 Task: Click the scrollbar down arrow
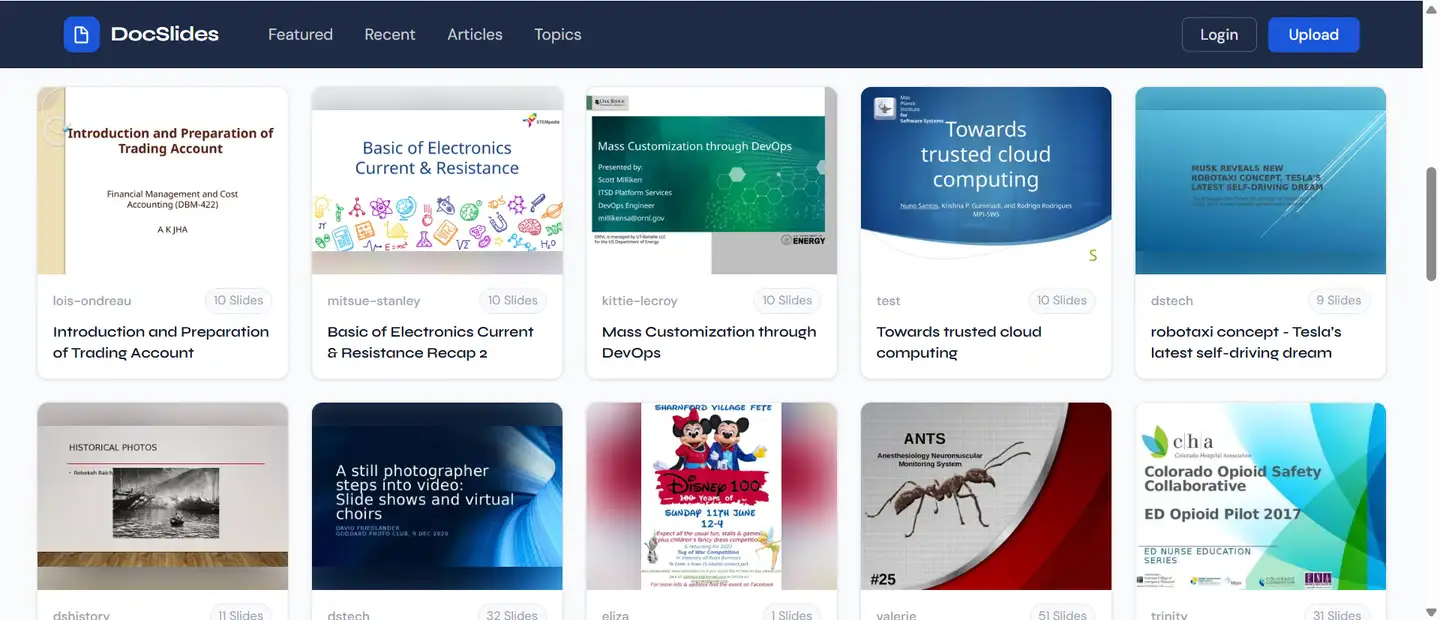pyautogui.click(x=1431, y=611)
